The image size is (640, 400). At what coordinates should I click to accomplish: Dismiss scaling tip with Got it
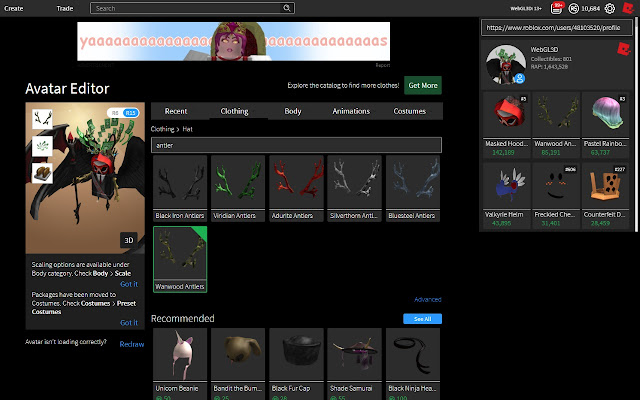pos(129,284)
